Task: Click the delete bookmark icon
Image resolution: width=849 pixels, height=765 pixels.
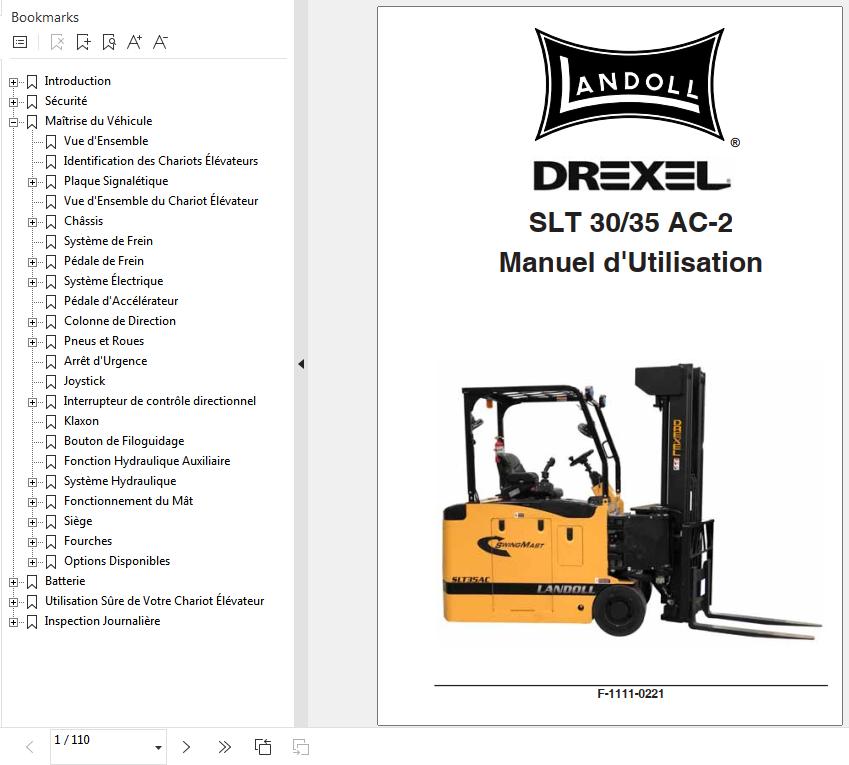Action: 57,42
